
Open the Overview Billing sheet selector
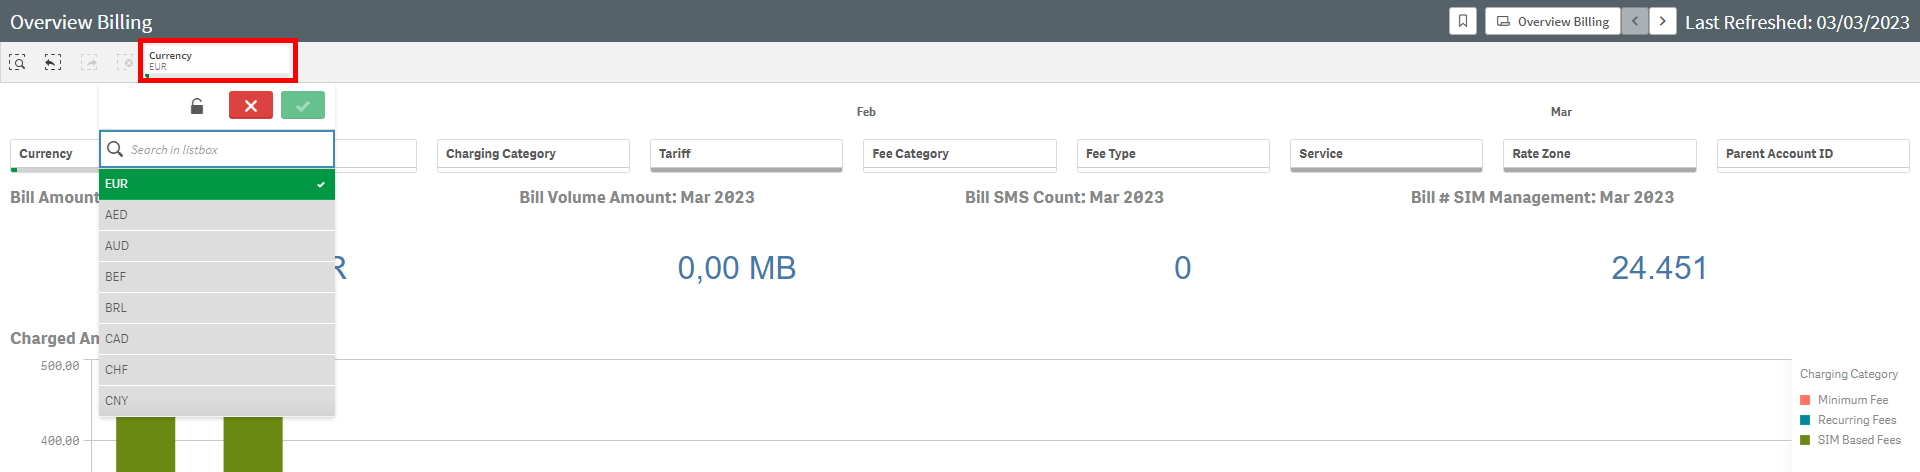(x=1553, y=21)
